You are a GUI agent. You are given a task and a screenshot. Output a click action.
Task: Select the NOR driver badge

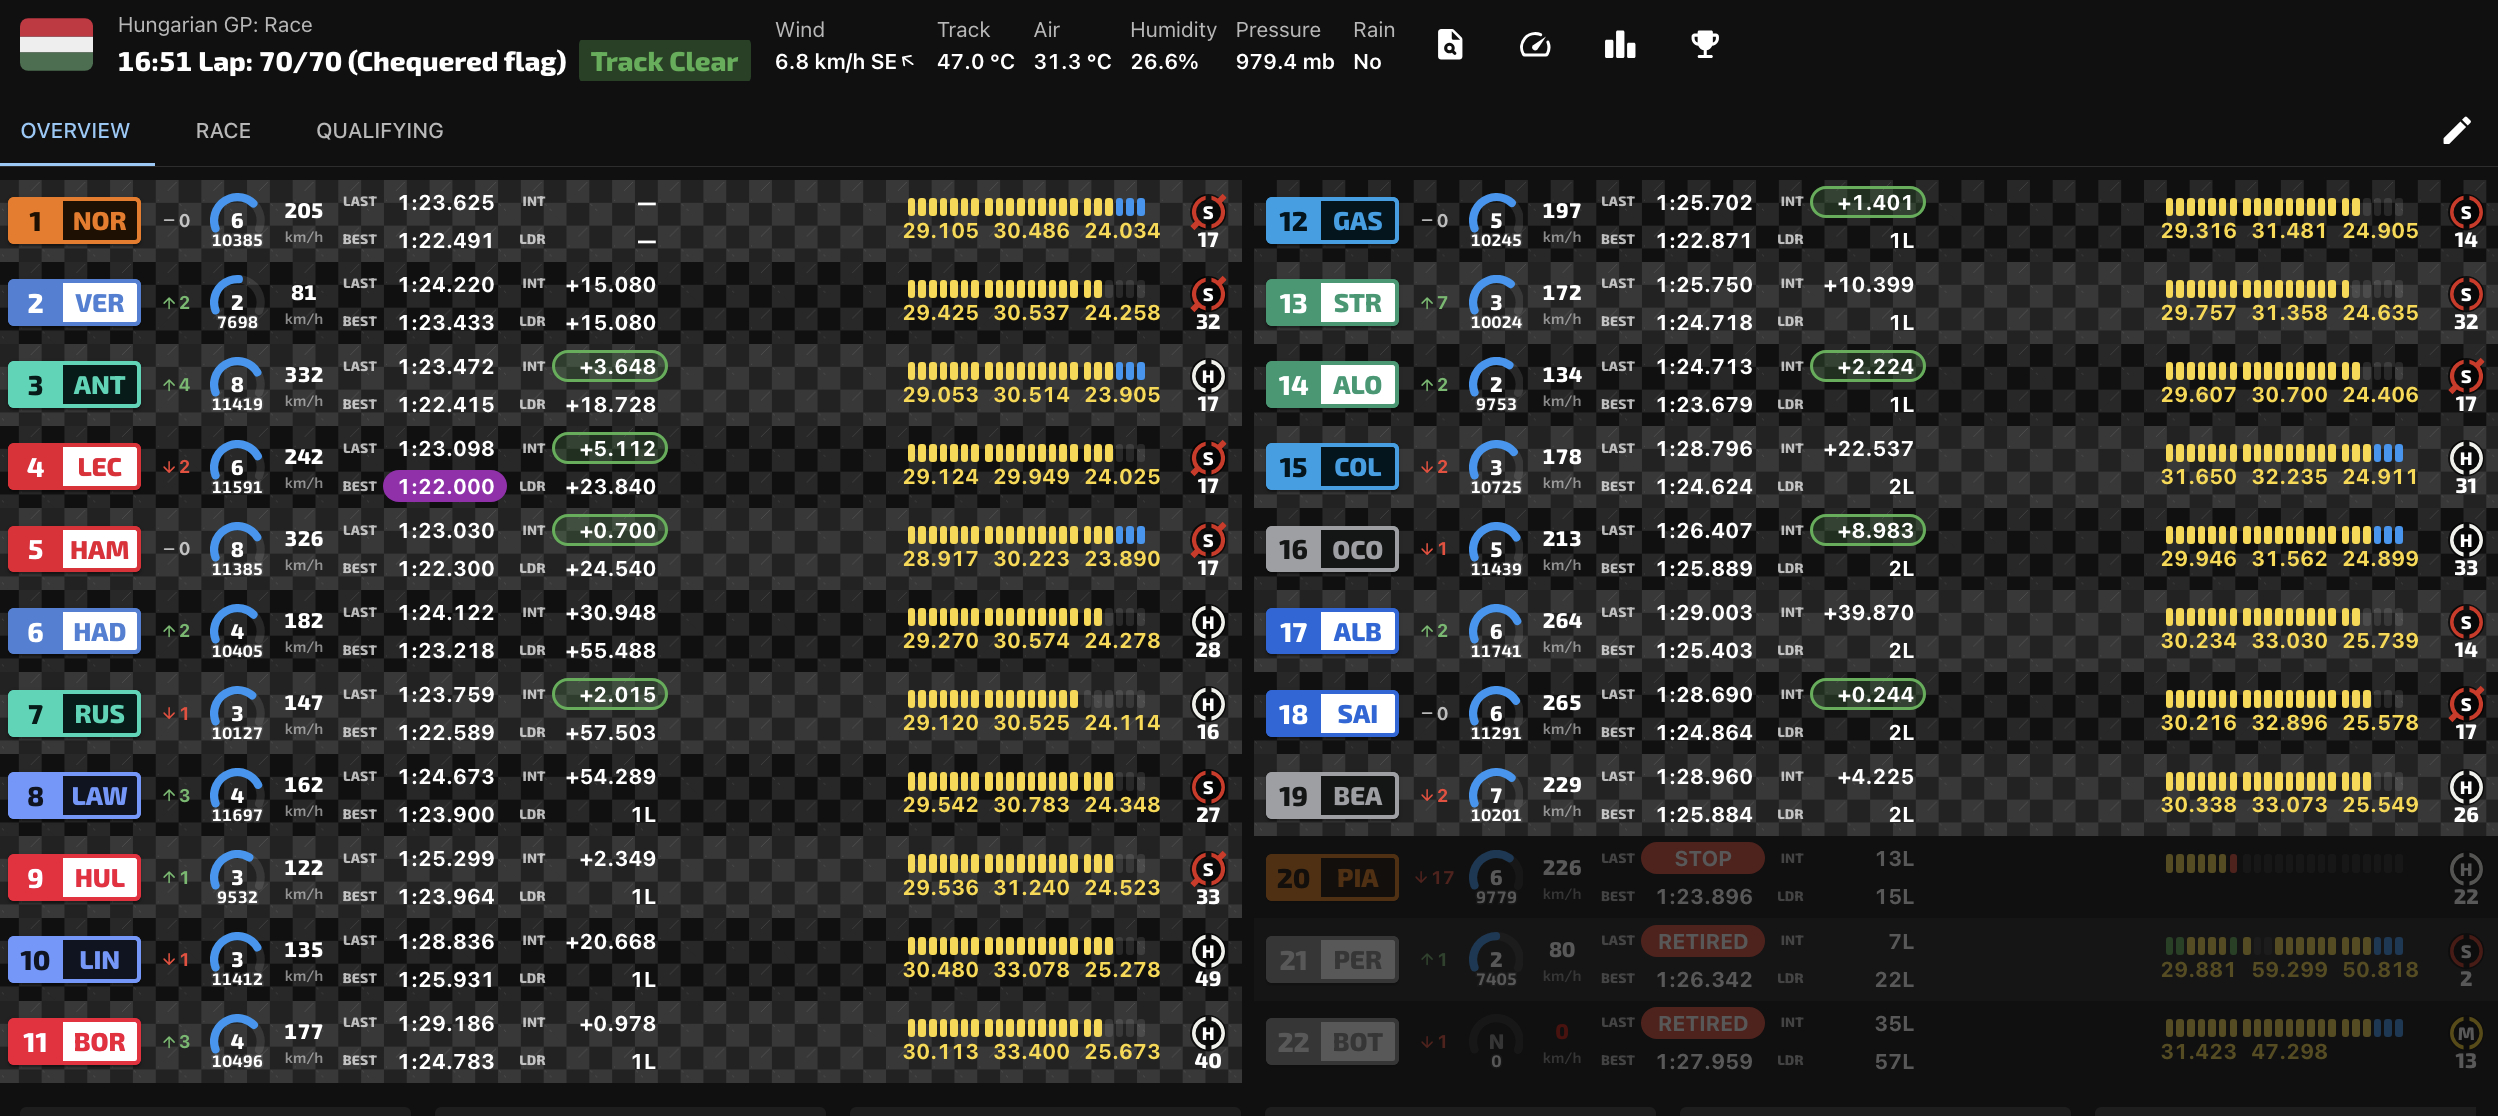[75, 221]
